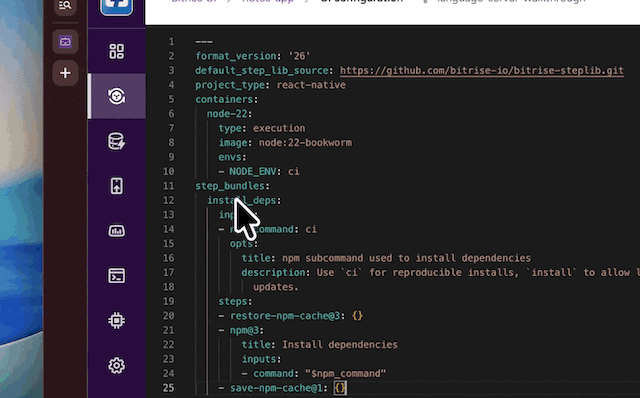Click the containers key on line 5

224,99
